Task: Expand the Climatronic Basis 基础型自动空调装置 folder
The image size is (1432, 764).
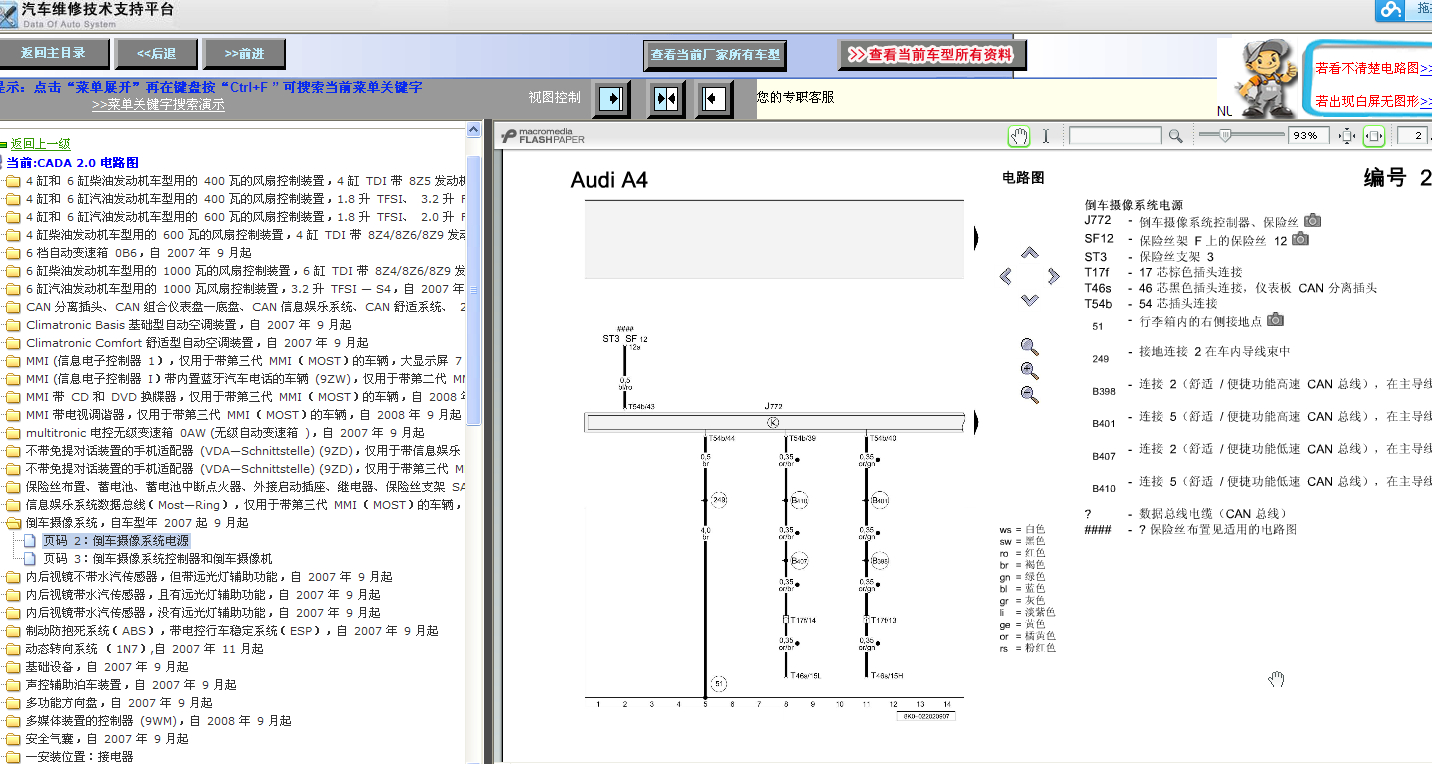Action: (13, 325)
